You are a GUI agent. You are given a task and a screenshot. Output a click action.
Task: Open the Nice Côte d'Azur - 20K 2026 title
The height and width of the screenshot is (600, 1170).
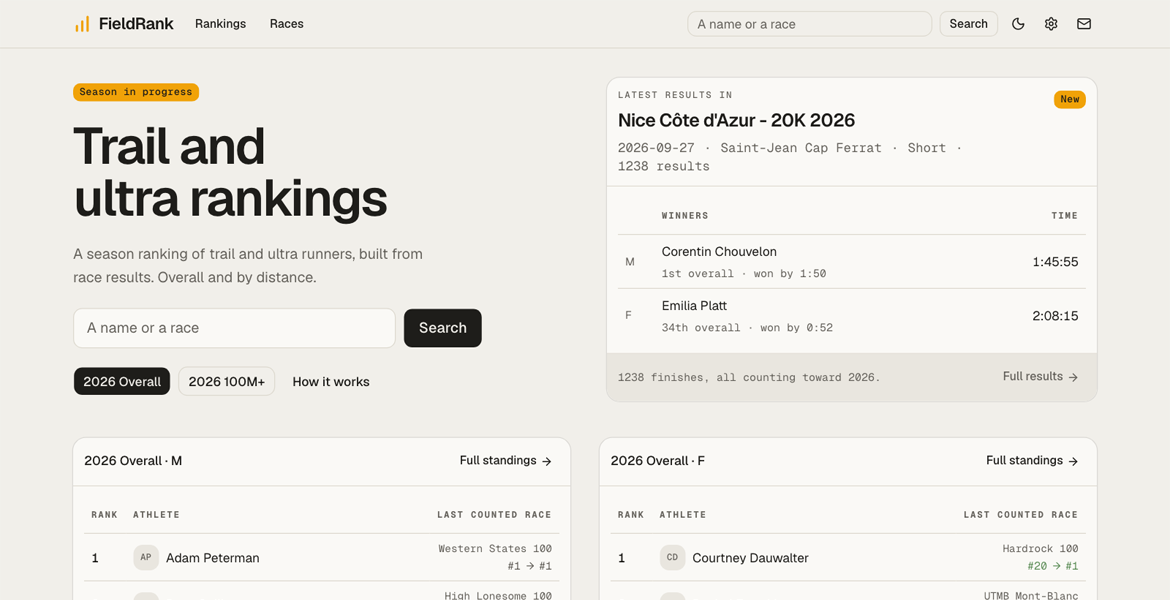pyautogui.click(x=736, y=120)
